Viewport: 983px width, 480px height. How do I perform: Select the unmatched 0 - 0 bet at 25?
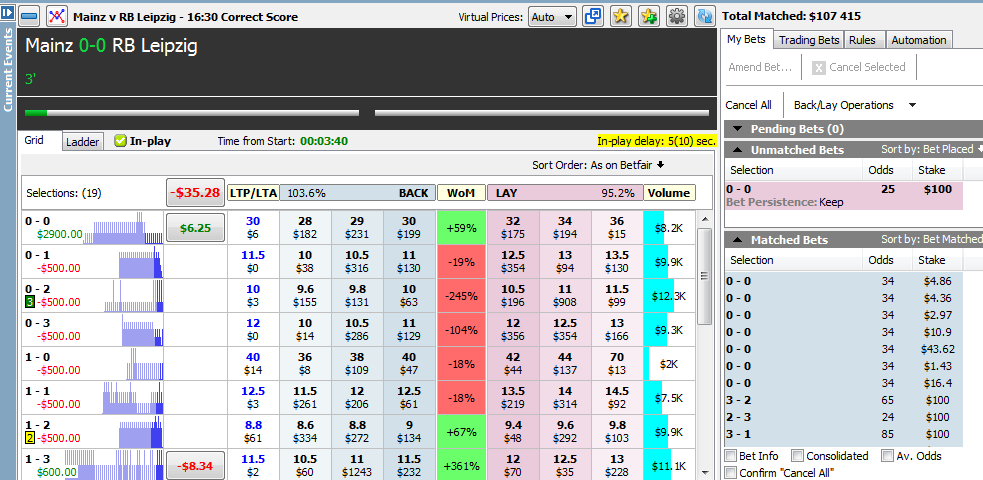coord(844,196)
